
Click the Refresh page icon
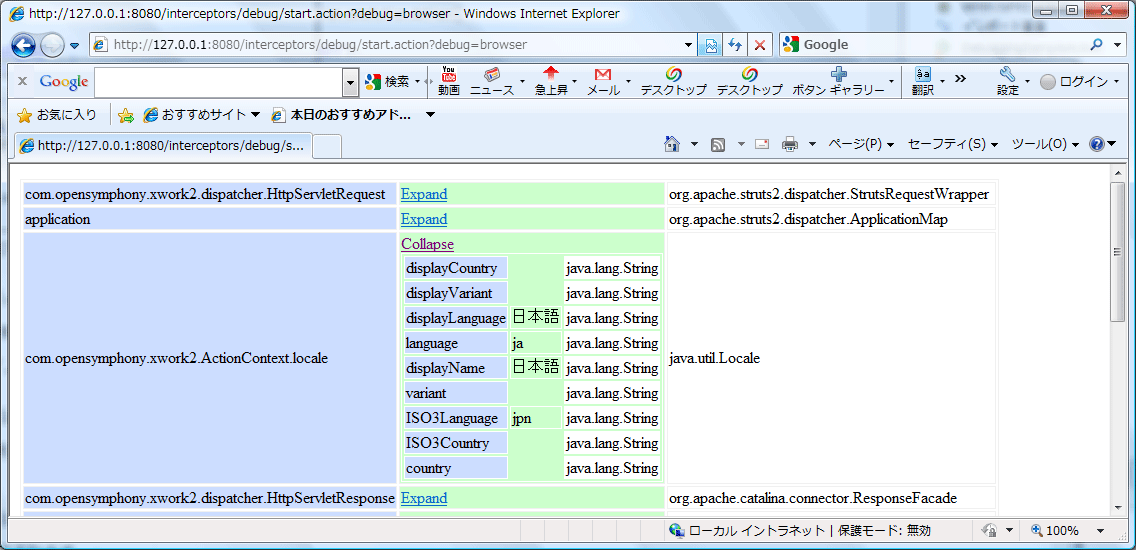pos(735,45)
